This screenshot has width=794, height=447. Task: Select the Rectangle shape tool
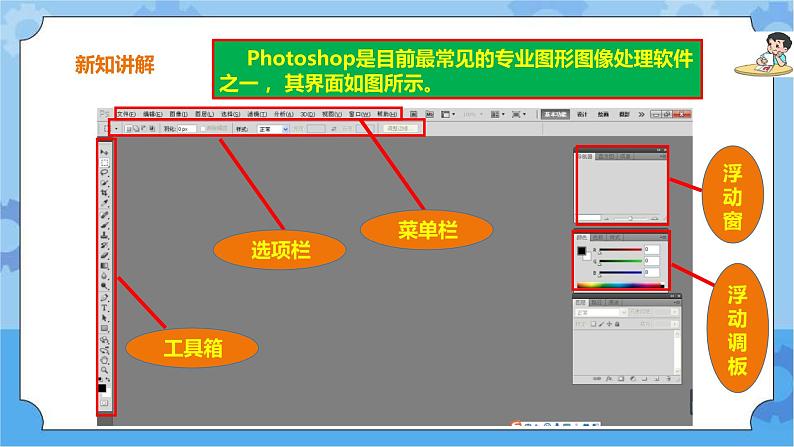click(x=104, y=329)
